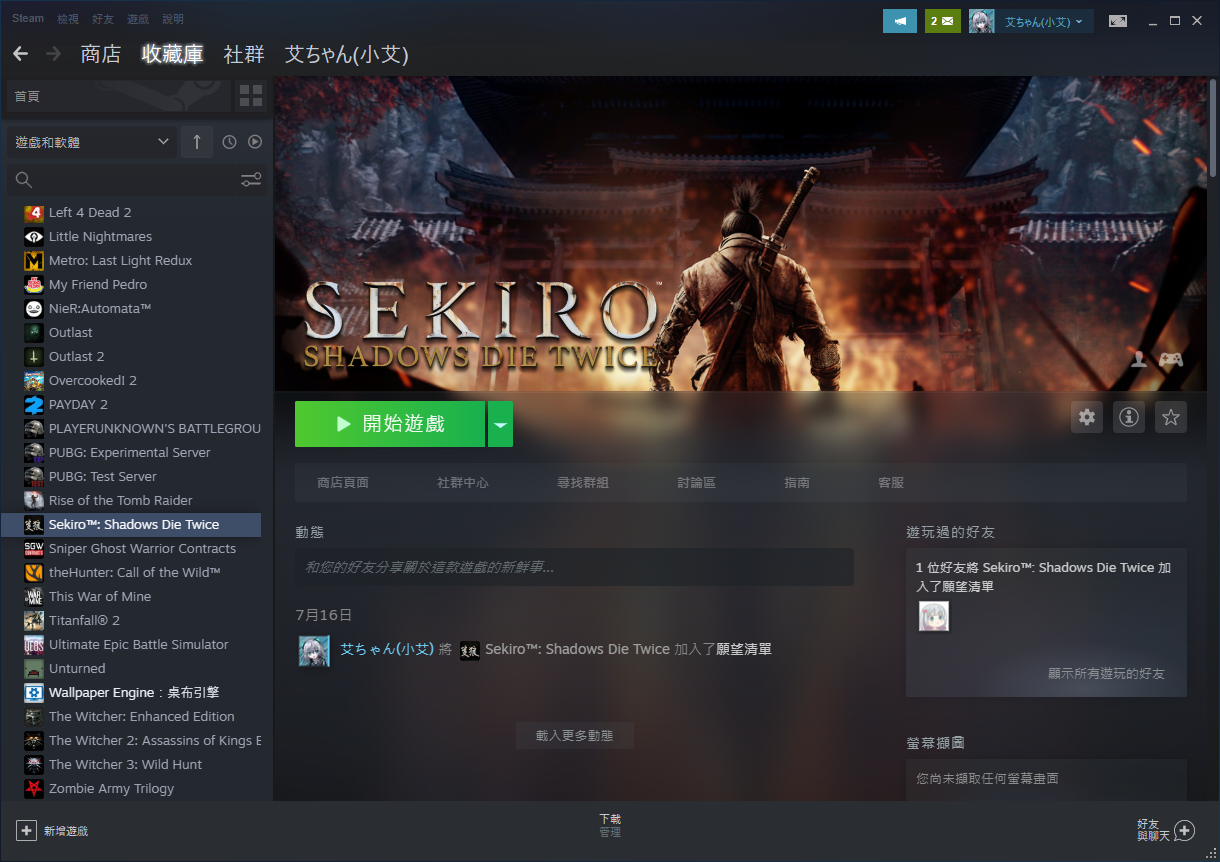Add Sekiro to favorites star
This screenshot has width=1220, height=862.
tap(1171, 417)
